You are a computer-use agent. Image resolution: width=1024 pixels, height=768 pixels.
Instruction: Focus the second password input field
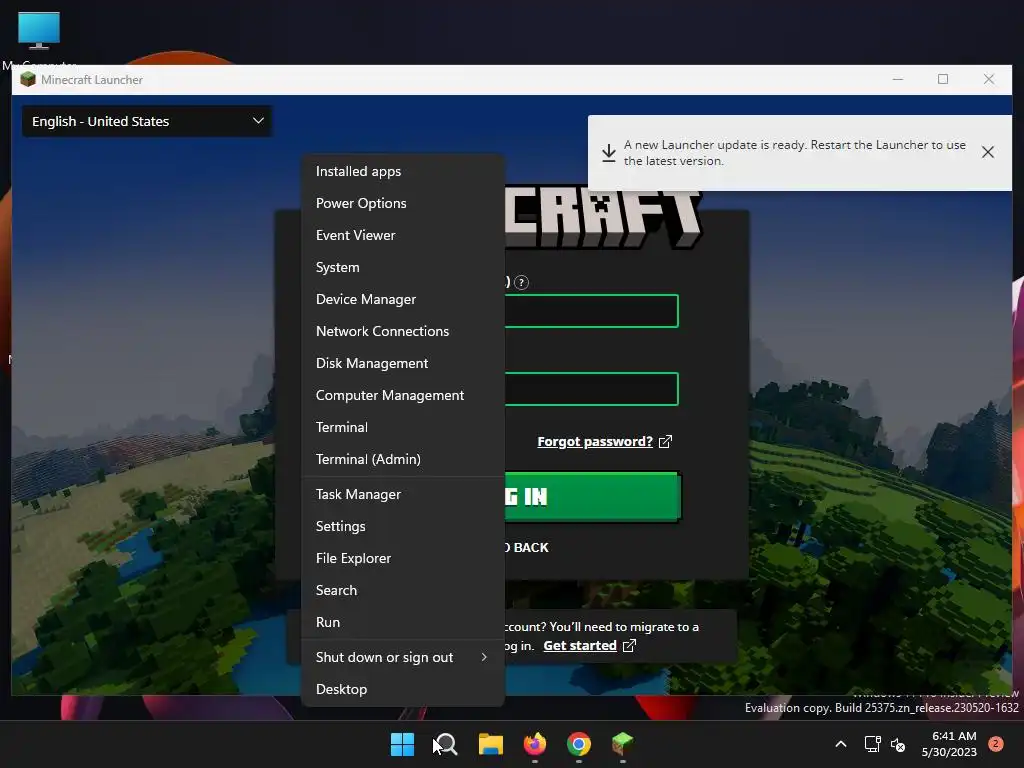coord(592,389)
